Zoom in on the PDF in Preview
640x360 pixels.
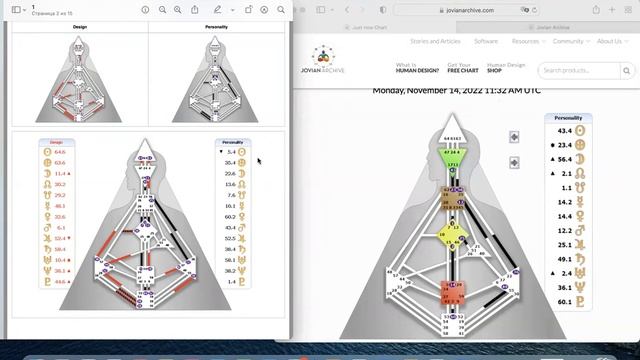(x=178, y=9)
